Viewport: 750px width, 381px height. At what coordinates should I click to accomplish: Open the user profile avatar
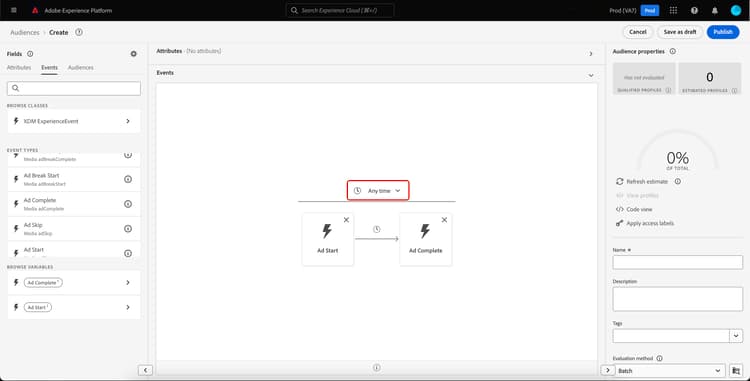pyautogui.click(x=736, y=11)
